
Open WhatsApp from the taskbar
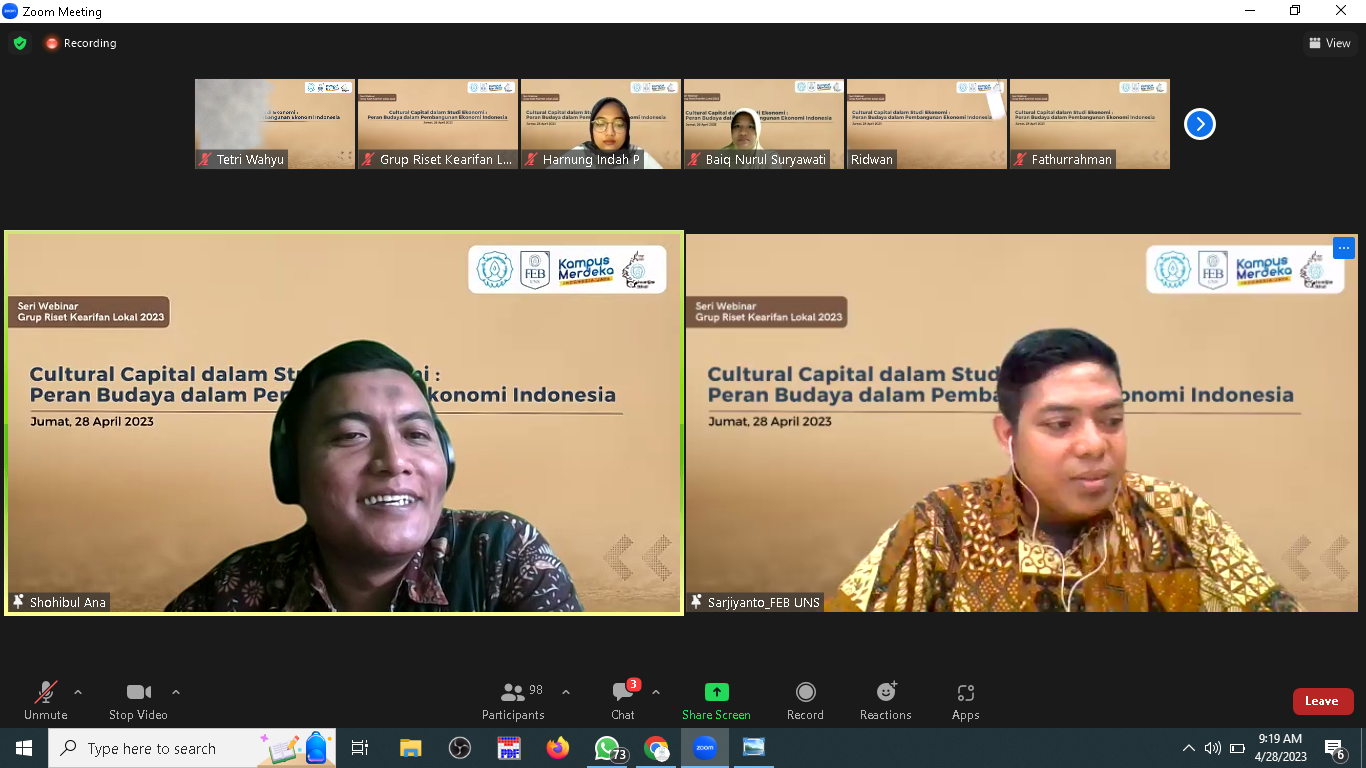coord(608,748)
